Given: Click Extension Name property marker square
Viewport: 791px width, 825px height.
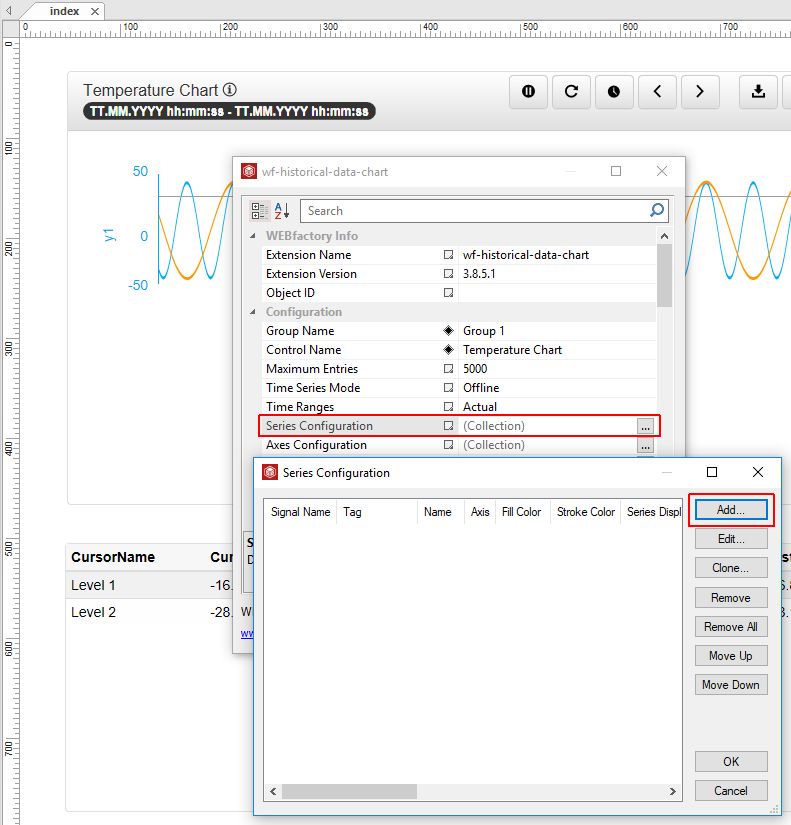Looking at the screenshot, I should (448, 255).
